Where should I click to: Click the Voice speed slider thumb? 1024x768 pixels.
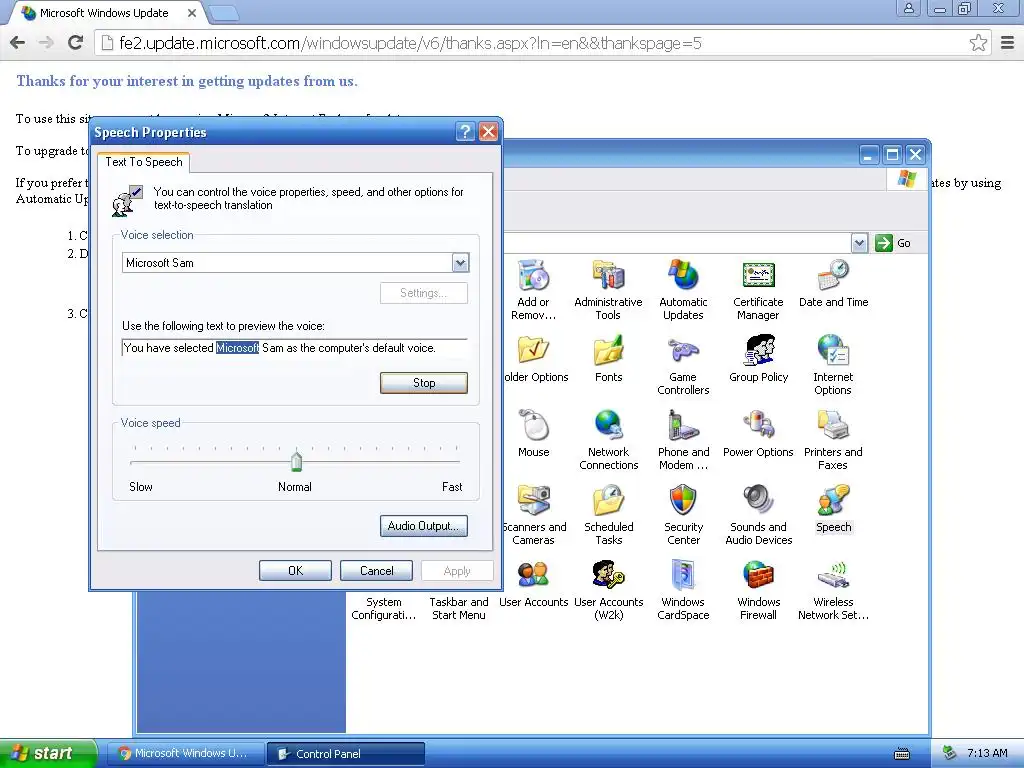(x=296, y=462)
